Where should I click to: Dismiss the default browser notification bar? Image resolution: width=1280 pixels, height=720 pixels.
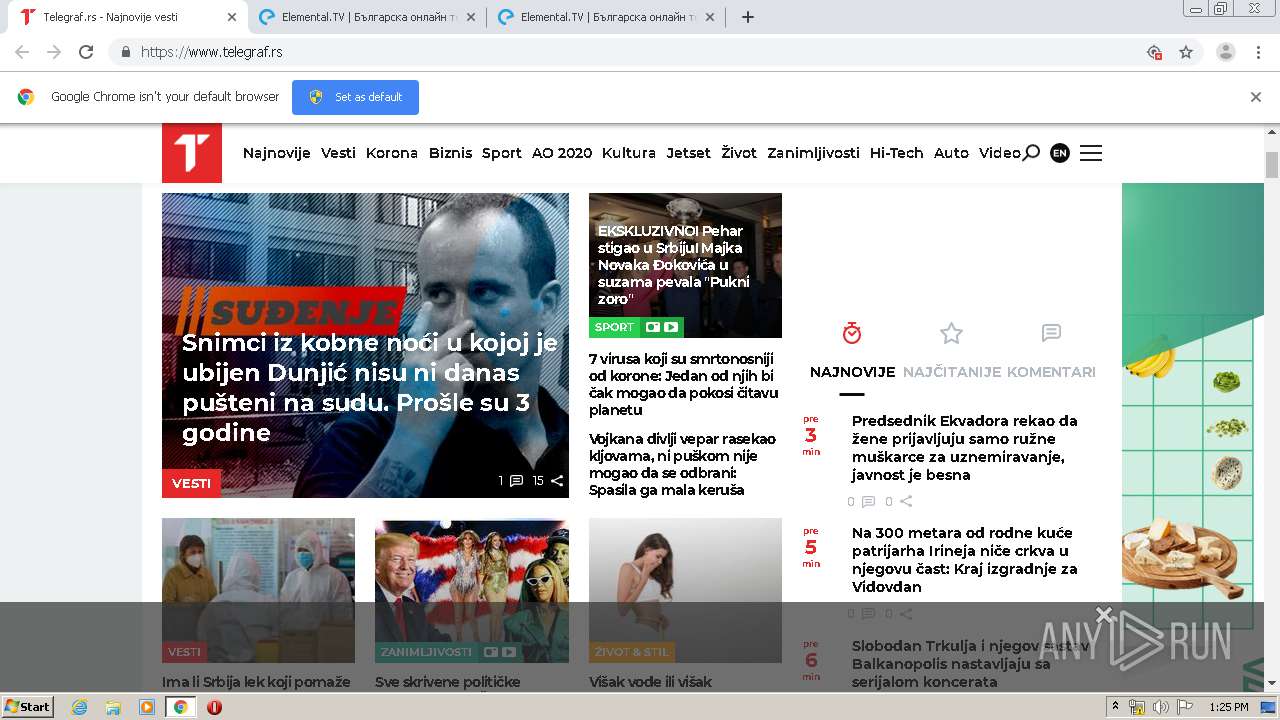1256,97
